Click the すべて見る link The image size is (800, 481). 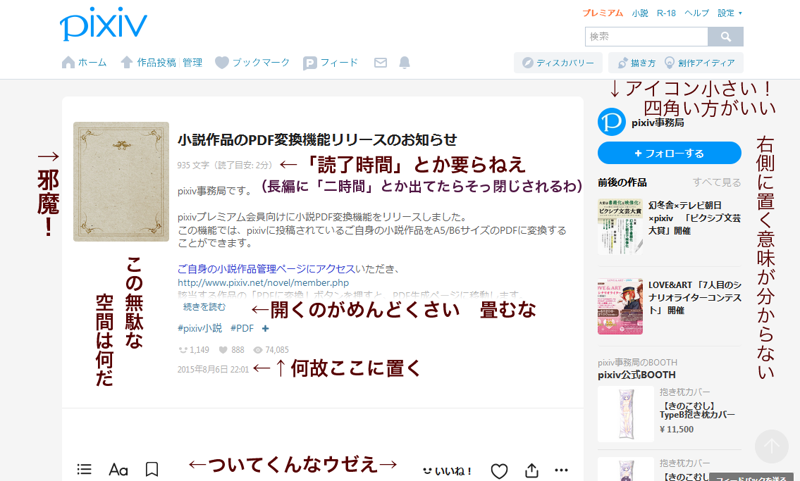pos(716,183)
